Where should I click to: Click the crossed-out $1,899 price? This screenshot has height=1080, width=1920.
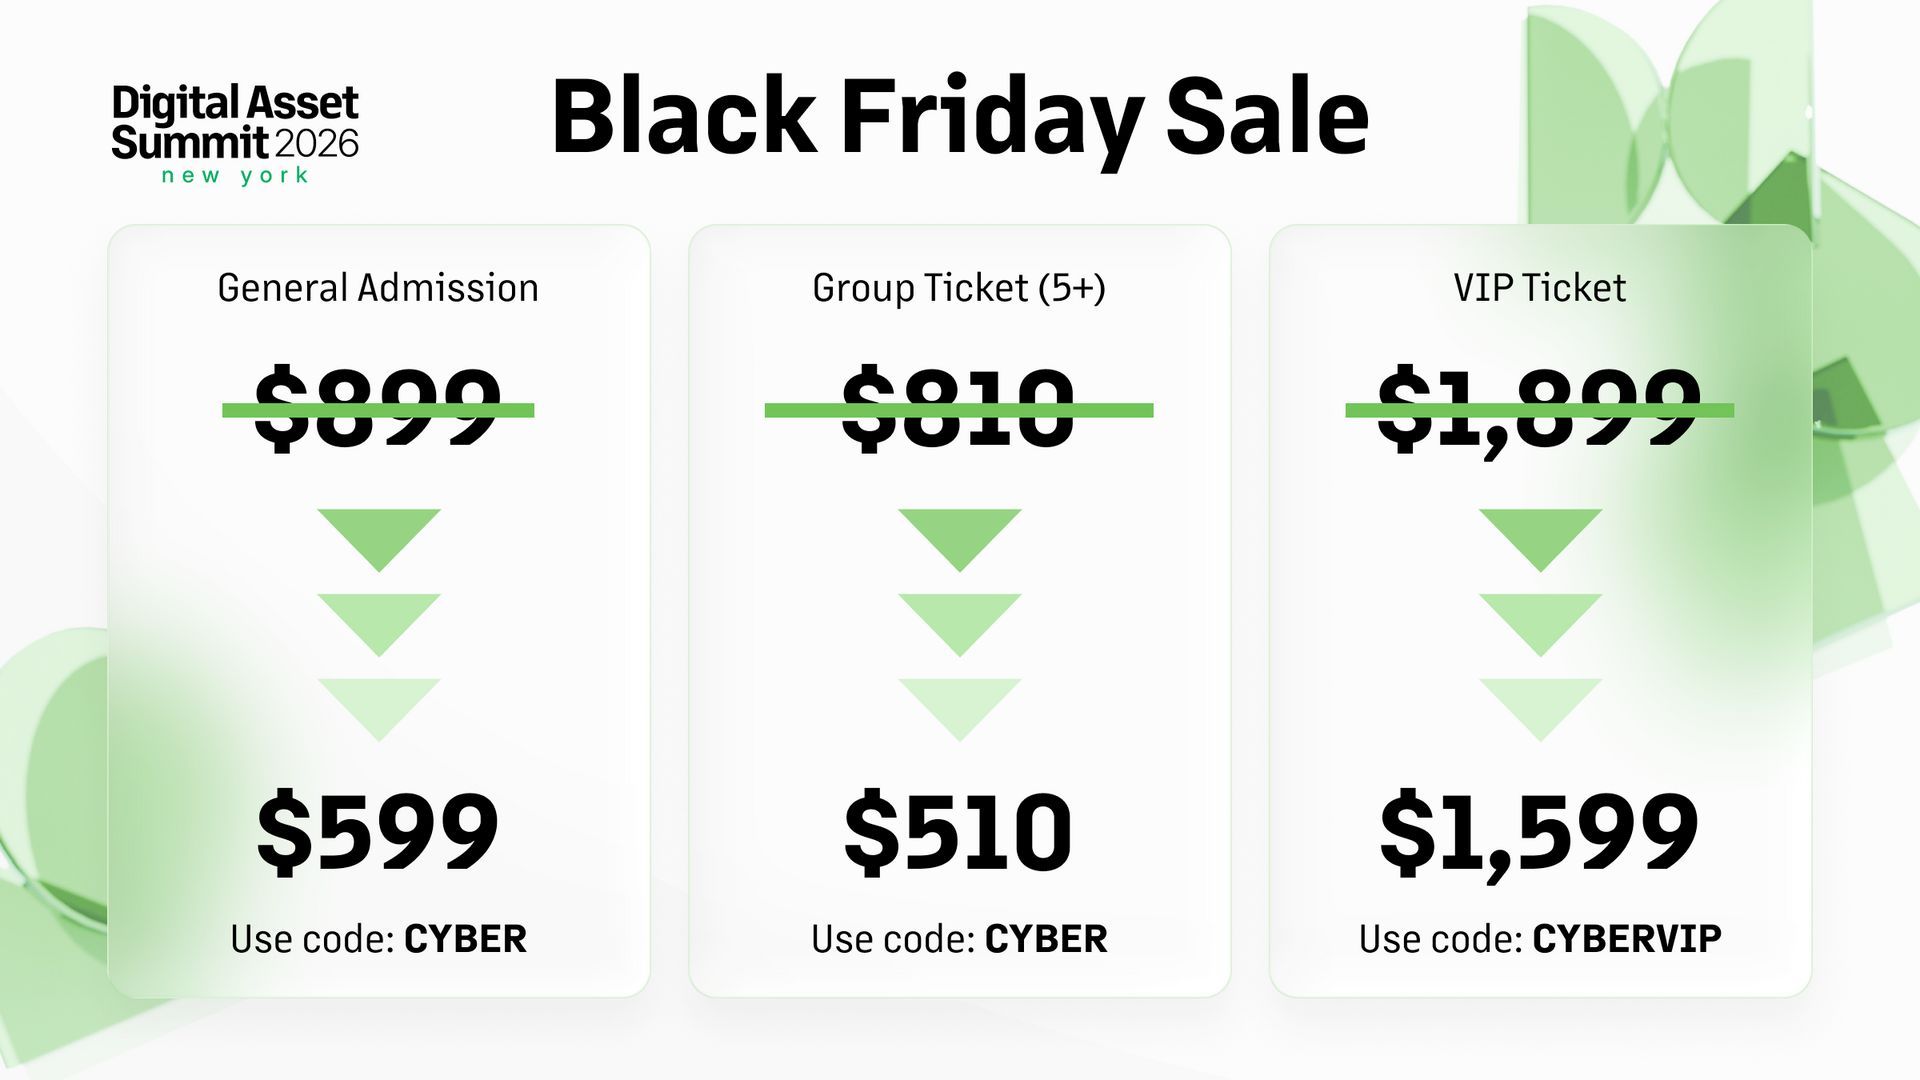pyautogui.click(x=1540, y=410)
